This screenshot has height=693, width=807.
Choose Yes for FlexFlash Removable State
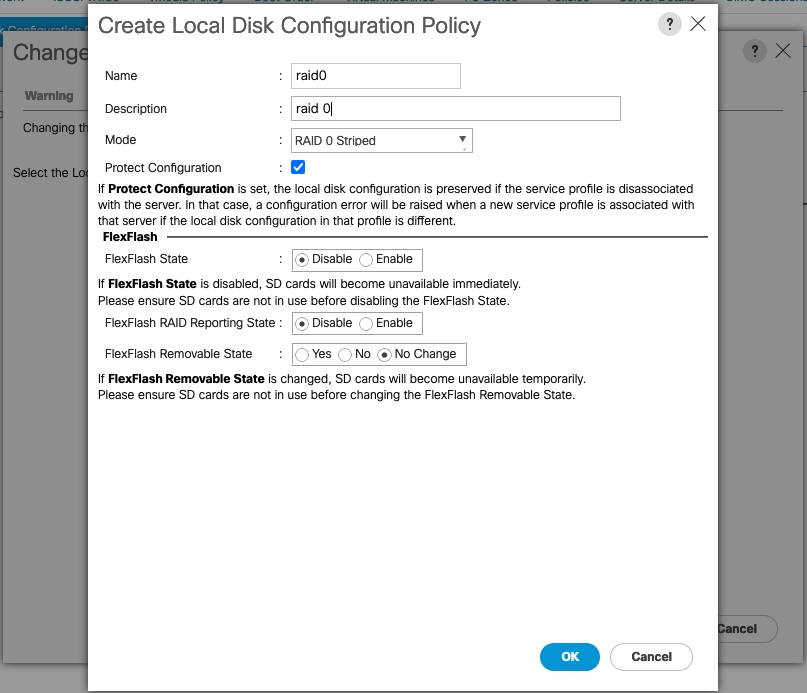click(302, 355)
